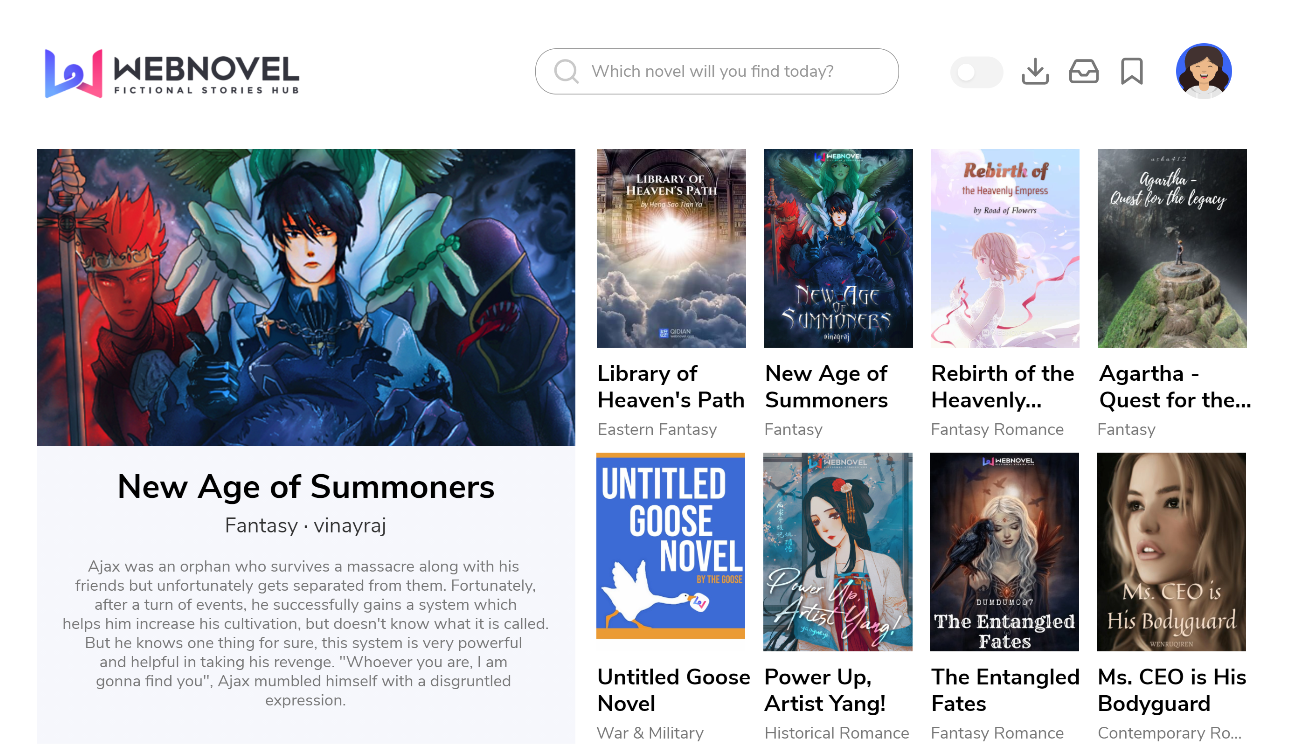Screen dimensions: 1300x750
Task: Open the Ms. CEO is His Bodyguard cover
Action: coord(1172,552)
